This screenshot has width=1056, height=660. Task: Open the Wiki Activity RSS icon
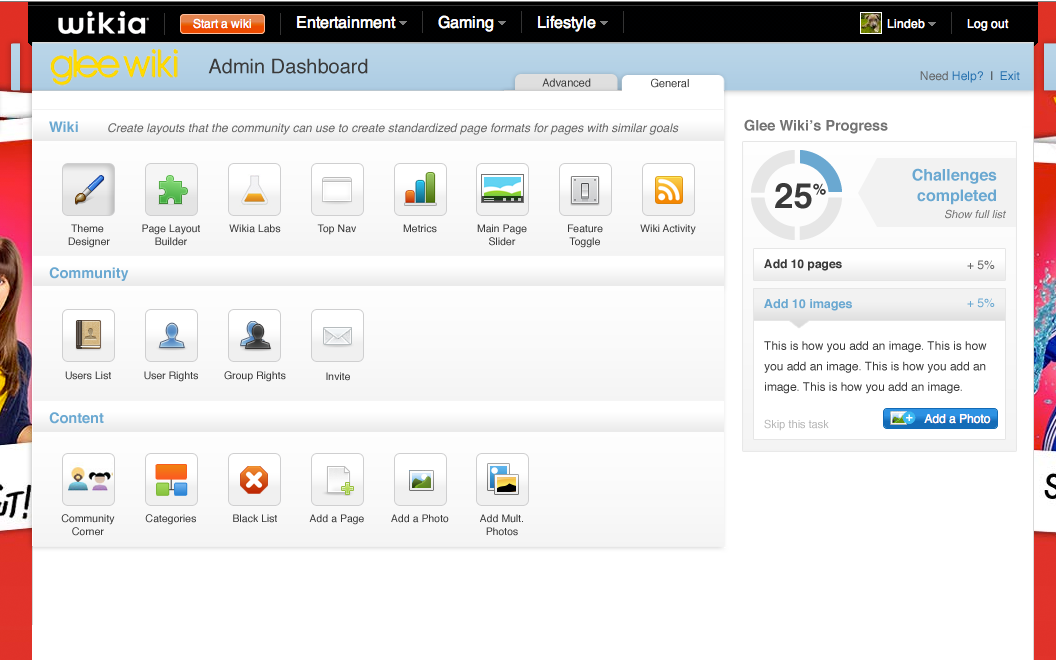point(668,190)
